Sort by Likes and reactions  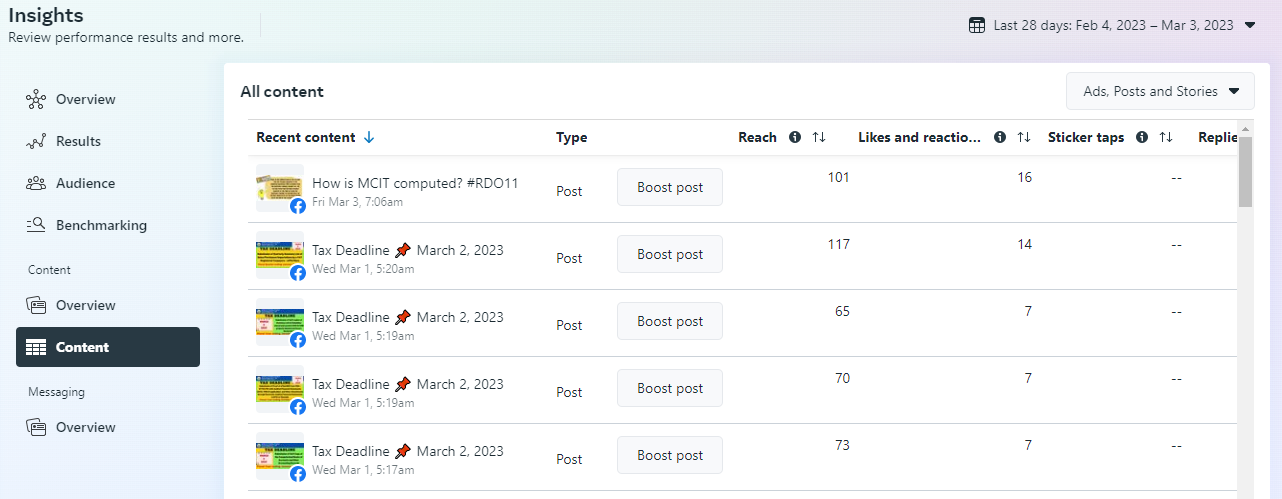(1023, 137)
